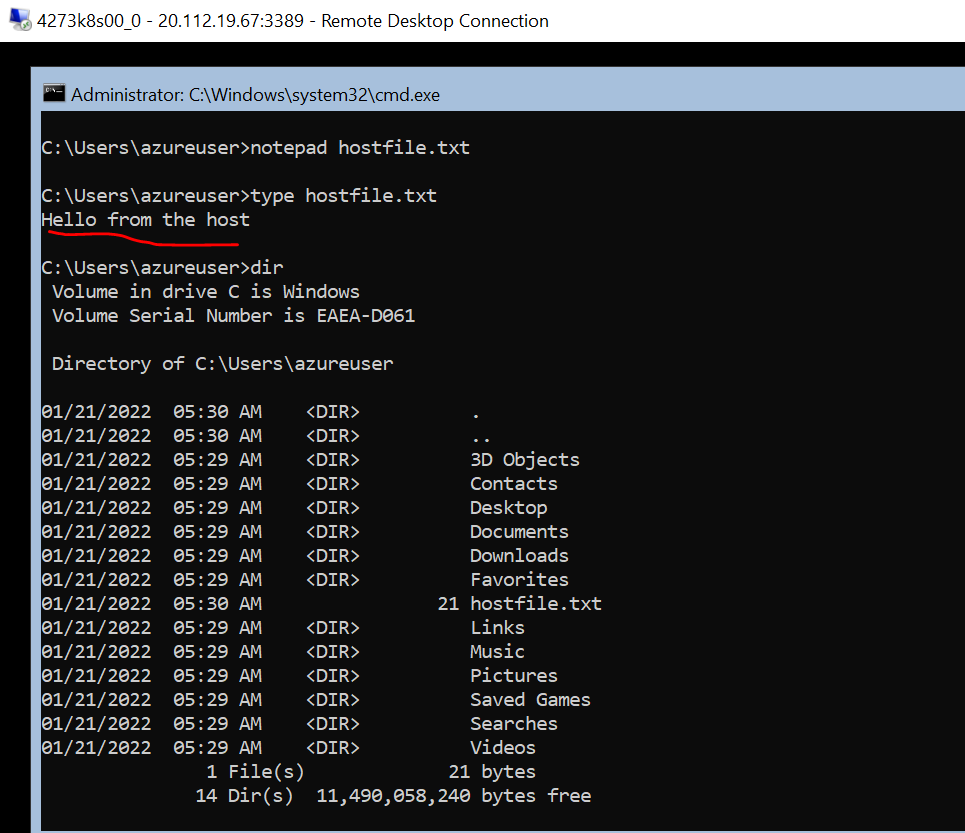The width and height of the screenshot is (965, 833).
Task: Click the Administrator cmd.exe window title text
Action: coord(255,95)
